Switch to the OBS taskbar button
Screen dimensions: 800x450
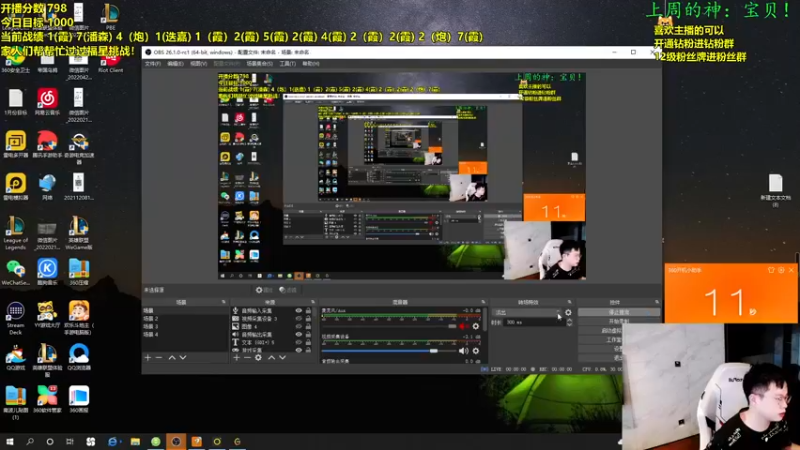pos(176,441)
